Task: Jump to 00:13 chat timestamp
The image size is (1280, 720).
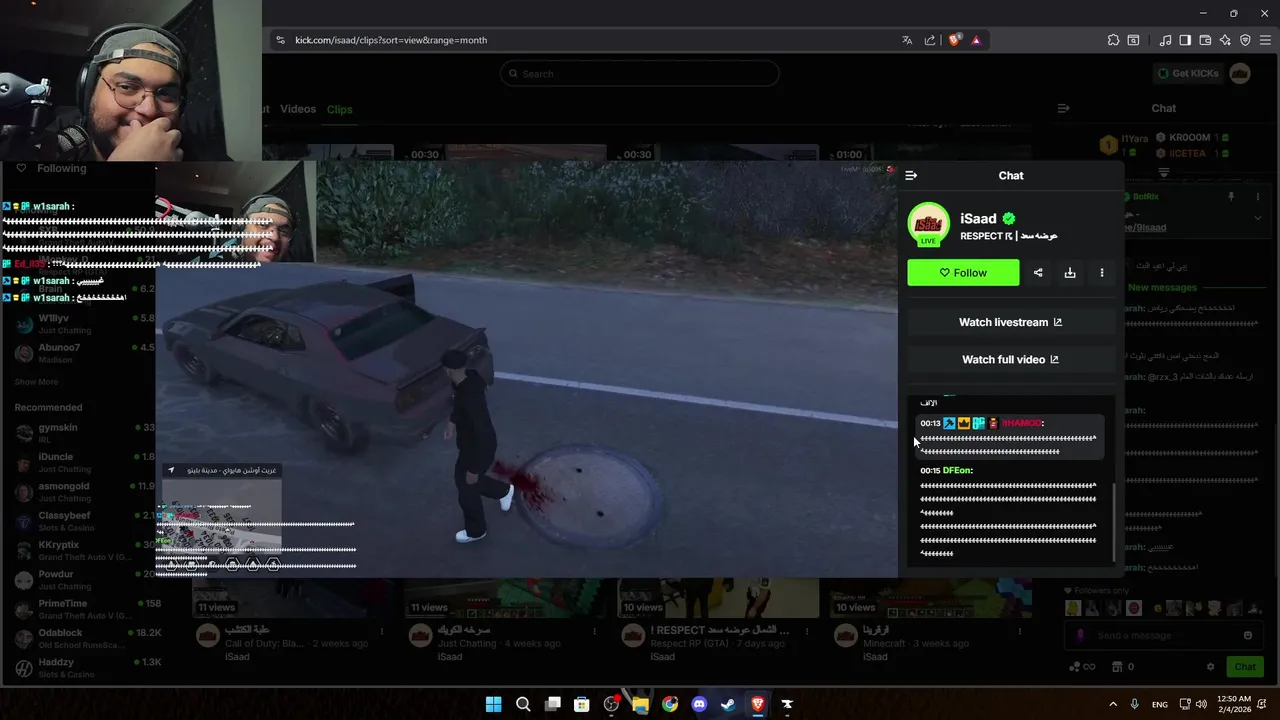Action: (x=930, y=423)
